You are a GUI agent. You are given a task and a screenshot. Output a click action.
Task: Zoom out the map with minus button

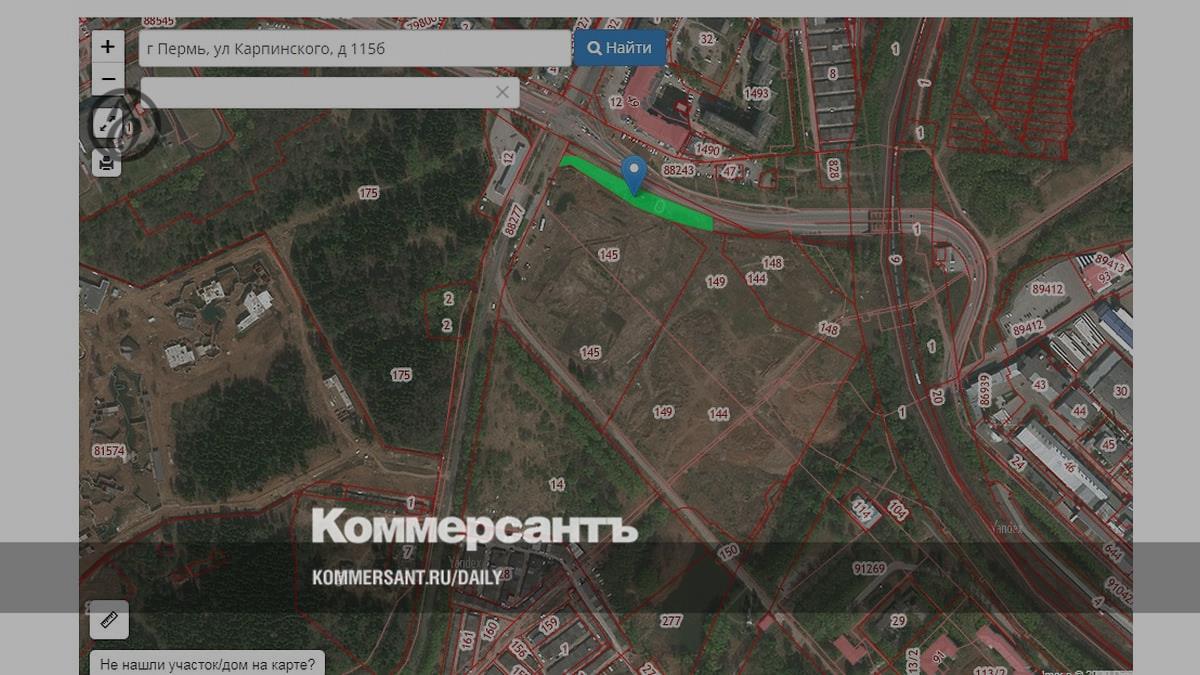click(108, 79)
